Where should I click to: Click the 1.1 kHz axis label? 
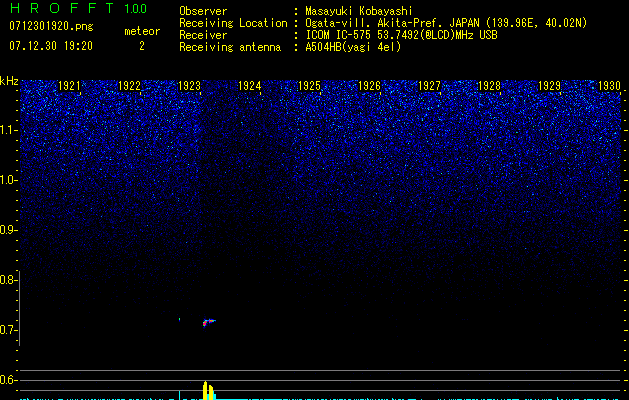[8, 130]
